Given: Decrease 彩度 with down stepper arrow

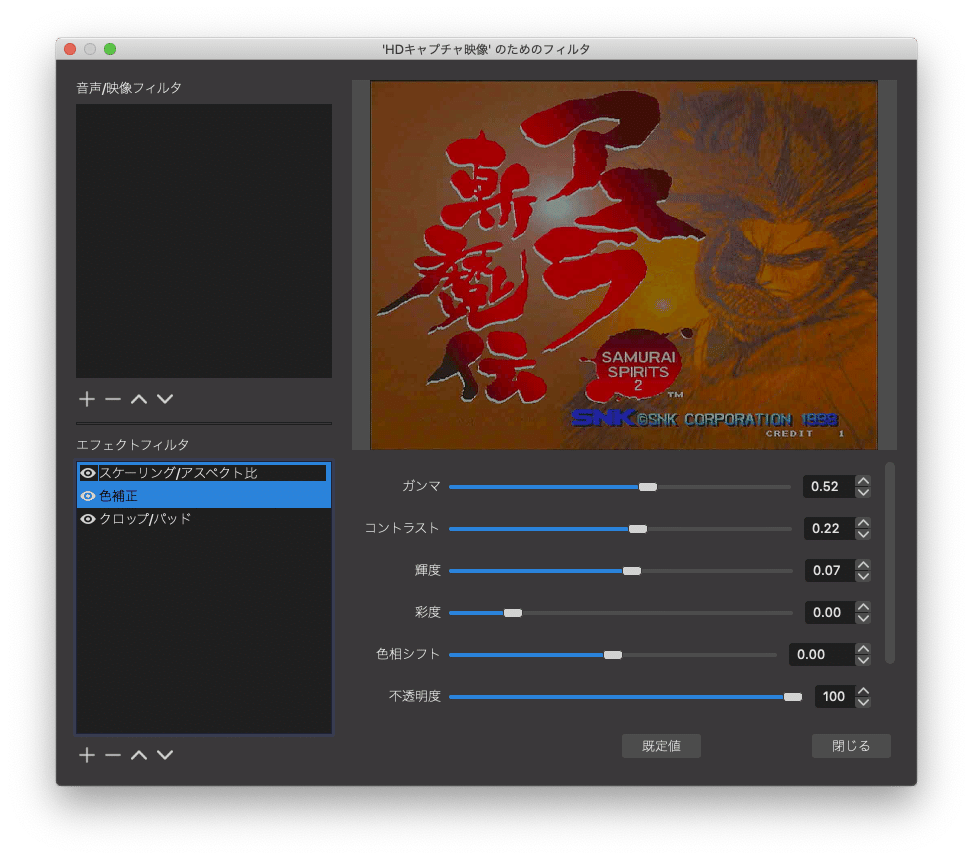Looking at the screenshot, I should (863, 619).
